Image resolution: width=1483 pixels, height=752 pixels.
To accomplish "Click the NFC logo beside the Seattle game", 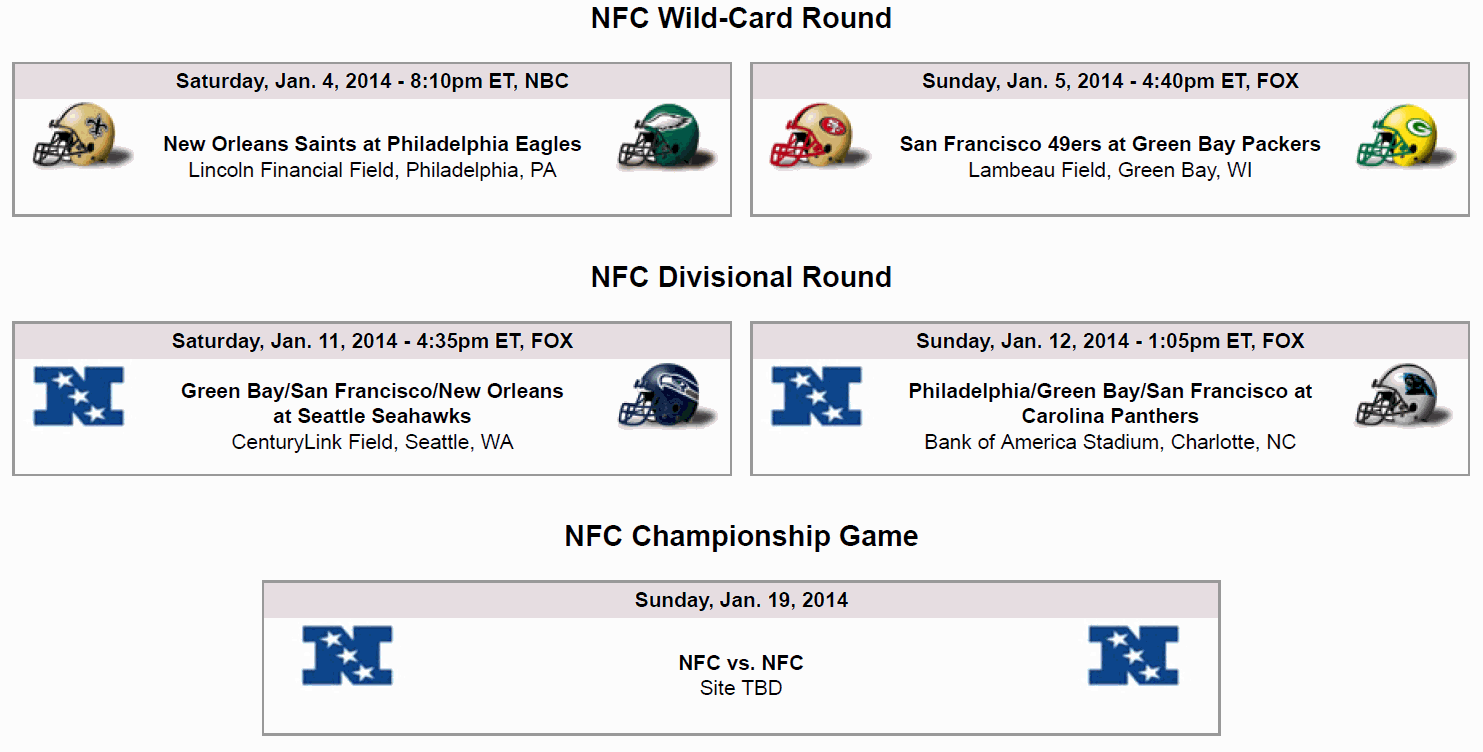I will pos(79,396).
